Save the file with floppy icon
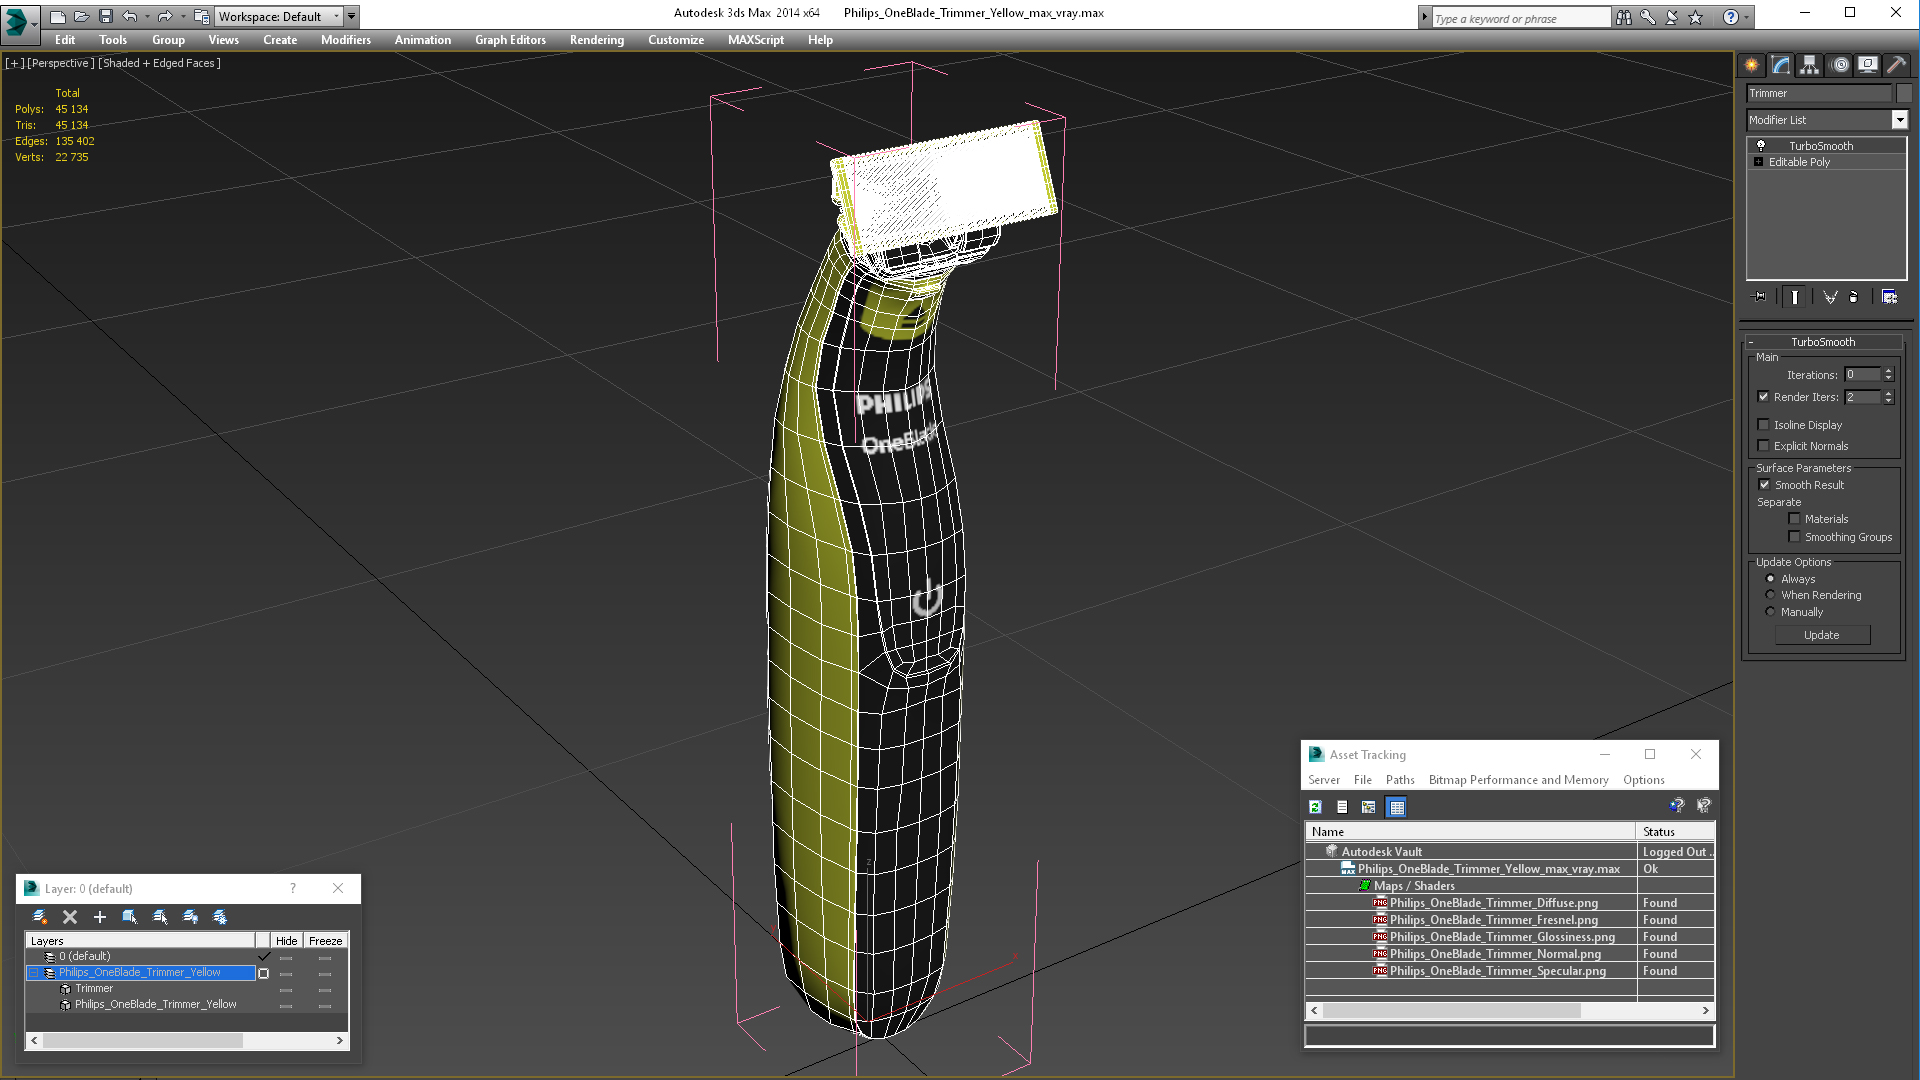Viewport: 1920px width, 1080px height. pyautogui.click(x=105, y=16)
